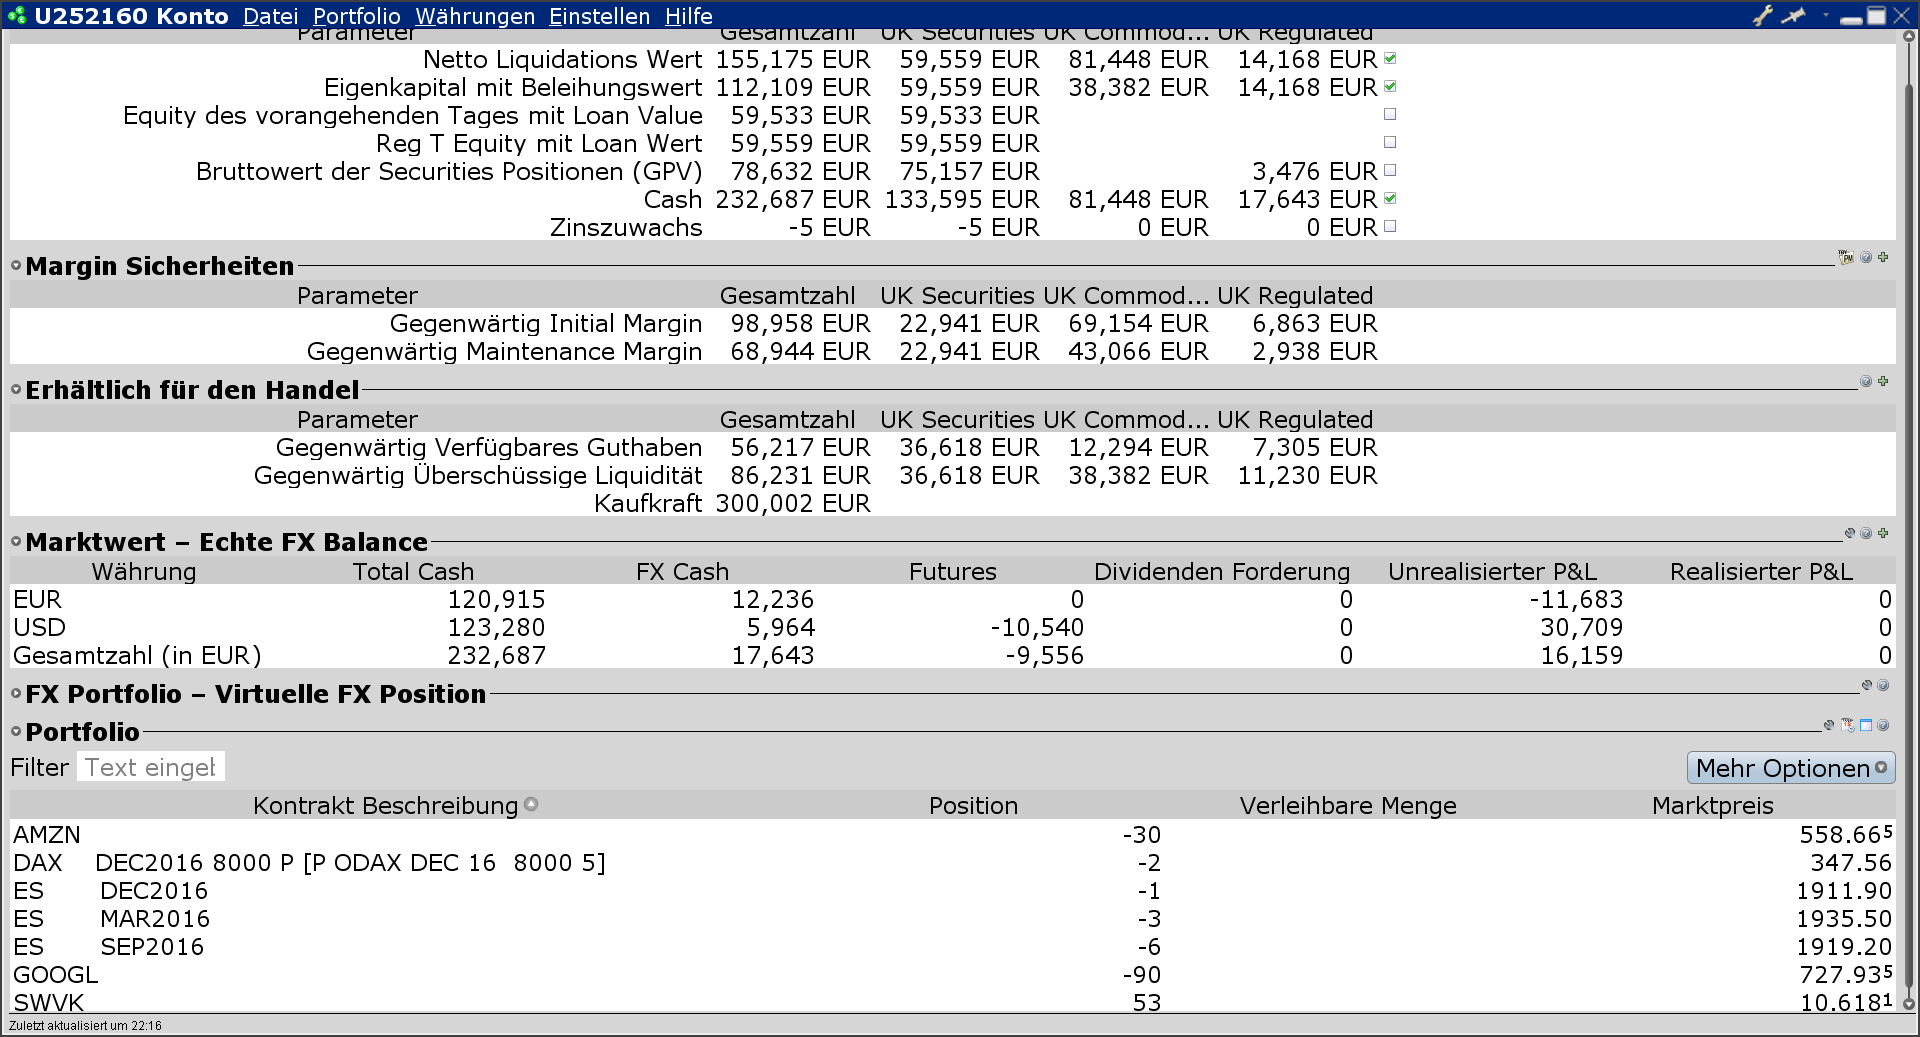The image size is (1920, 1037).
Task: Configure FX Portfolio section with wrench icon
Action: point(1866,686)
